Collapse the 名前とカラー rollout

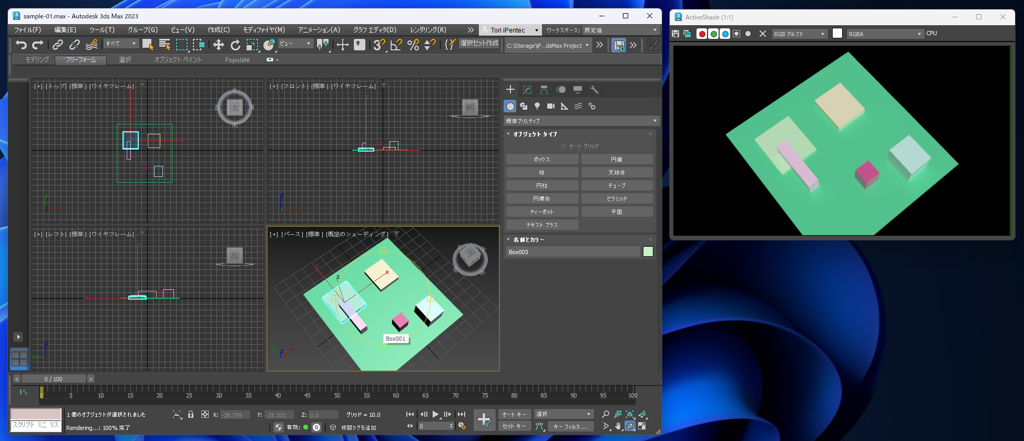click(x=528, y=240)
